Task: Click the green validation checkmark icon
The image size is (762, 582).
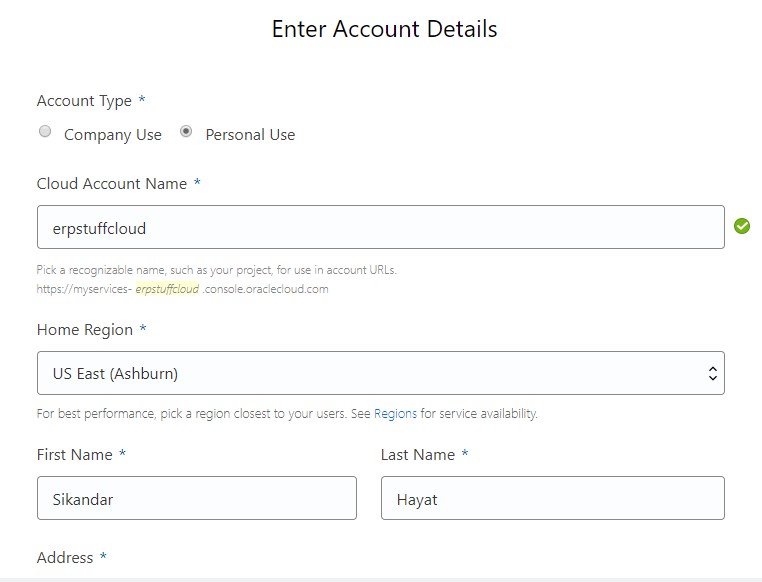Action: pyautogui.click(x=742, y=226)
